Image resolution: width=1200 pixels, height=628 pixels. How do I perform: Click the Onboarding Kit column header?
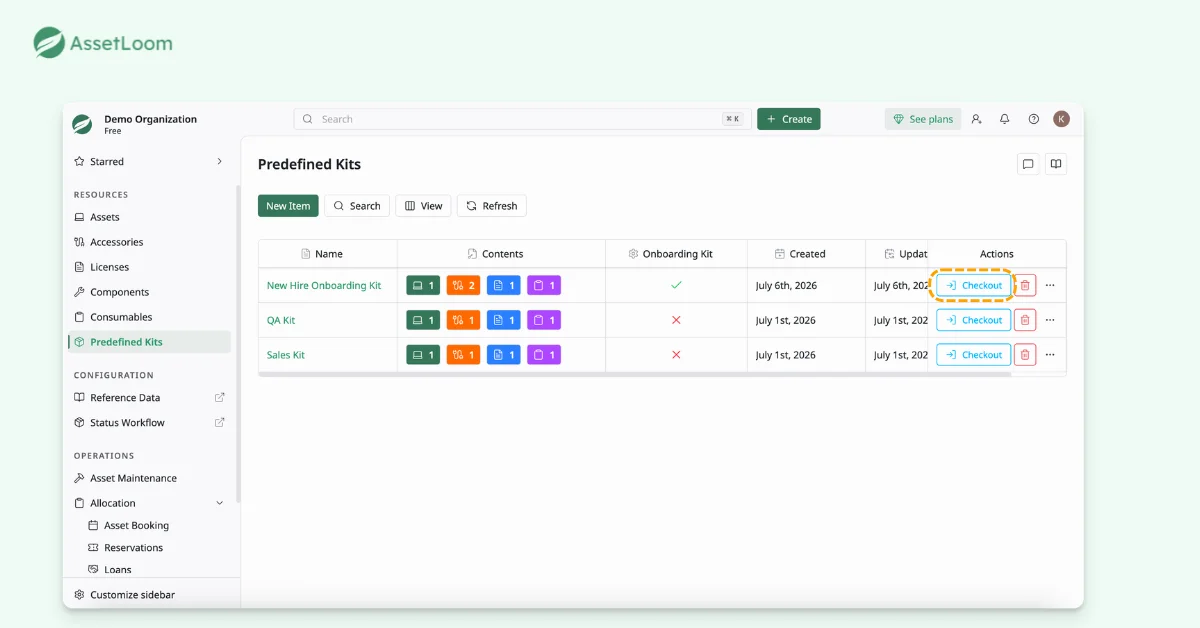point(677,254)
